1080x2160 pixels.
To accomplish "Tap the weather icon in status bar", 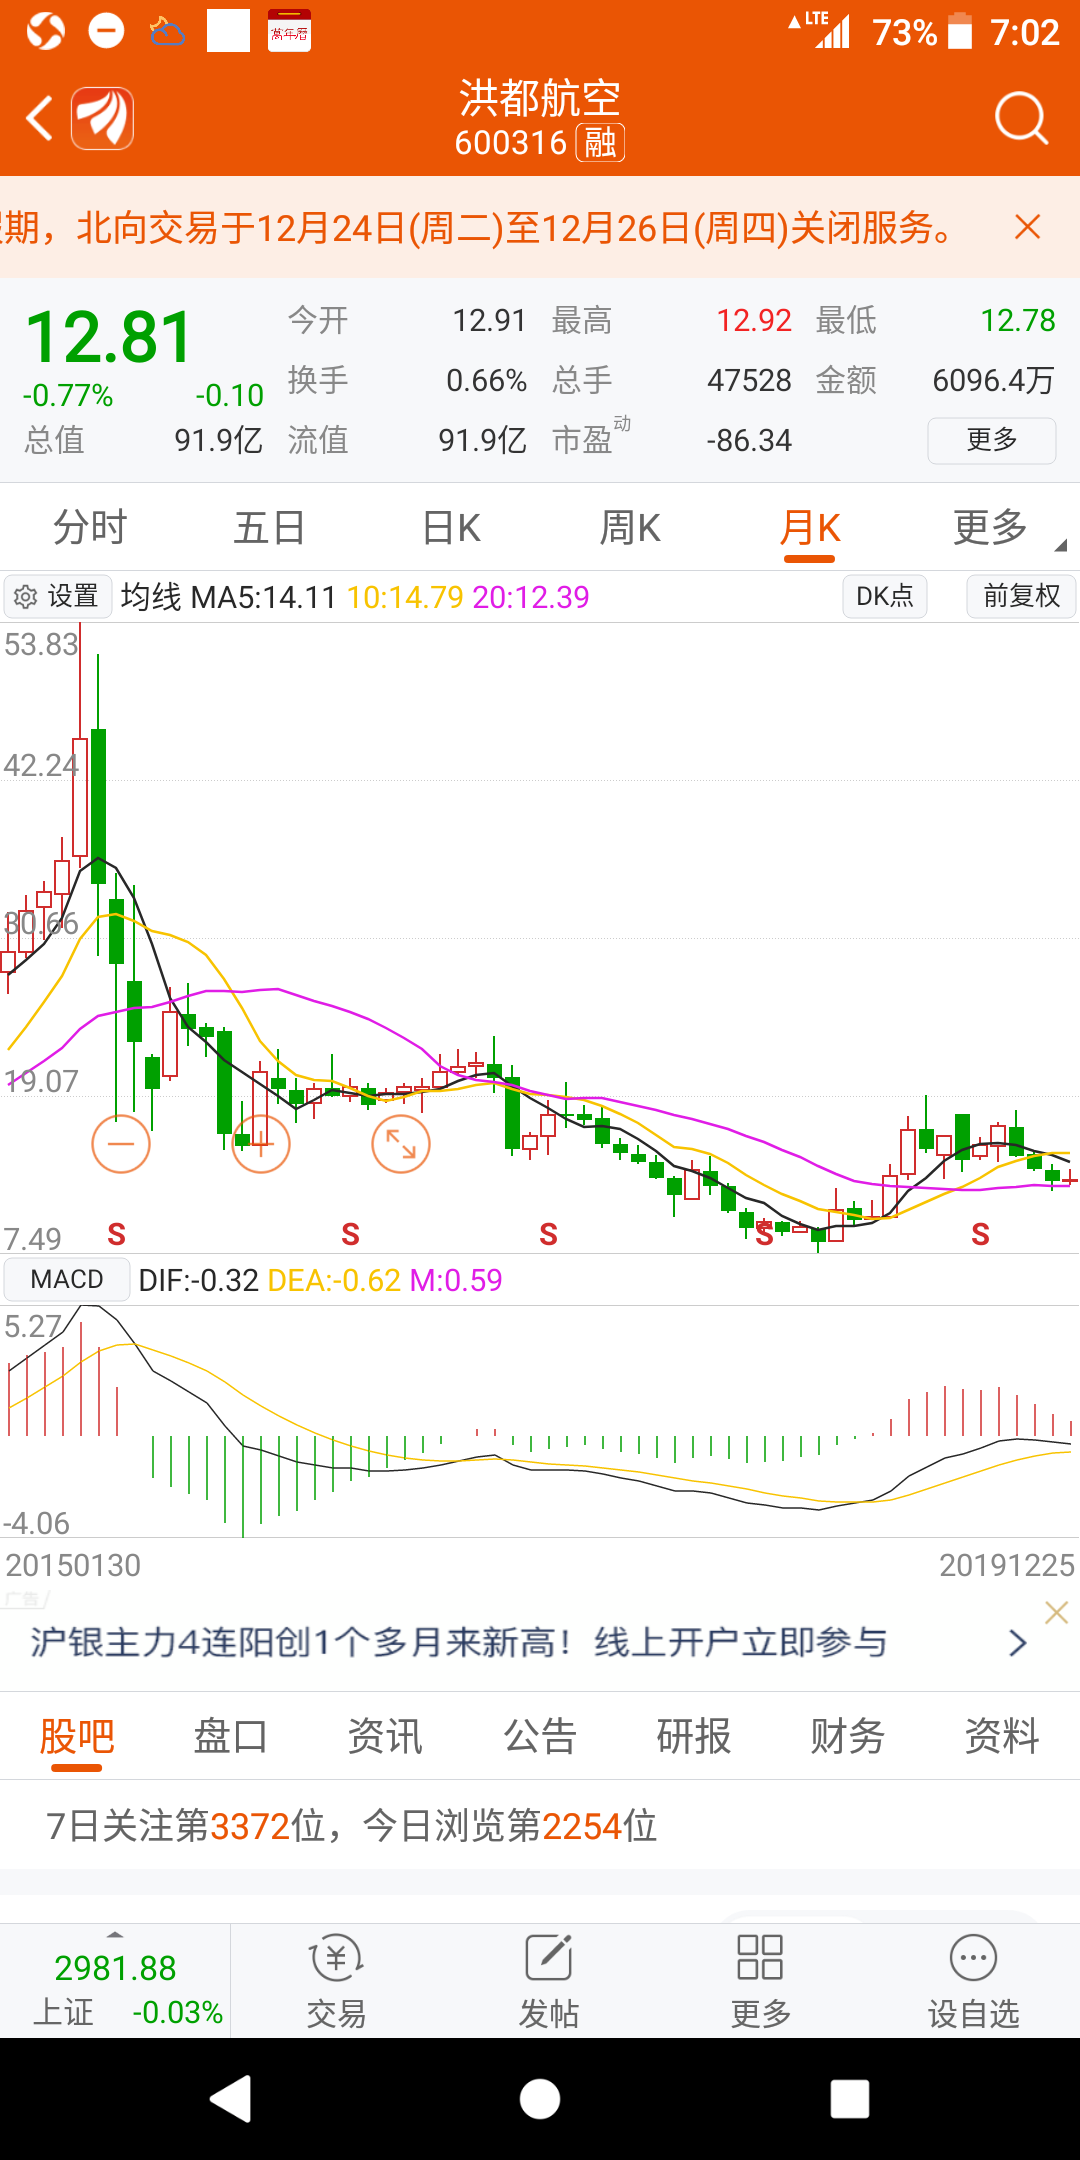I will click(x=167, y=31).
